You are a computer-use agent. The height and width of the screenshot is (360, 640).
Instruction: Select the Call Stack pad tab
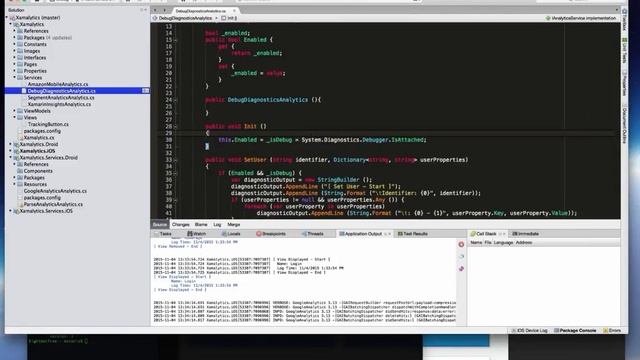(x=483, y=234)
